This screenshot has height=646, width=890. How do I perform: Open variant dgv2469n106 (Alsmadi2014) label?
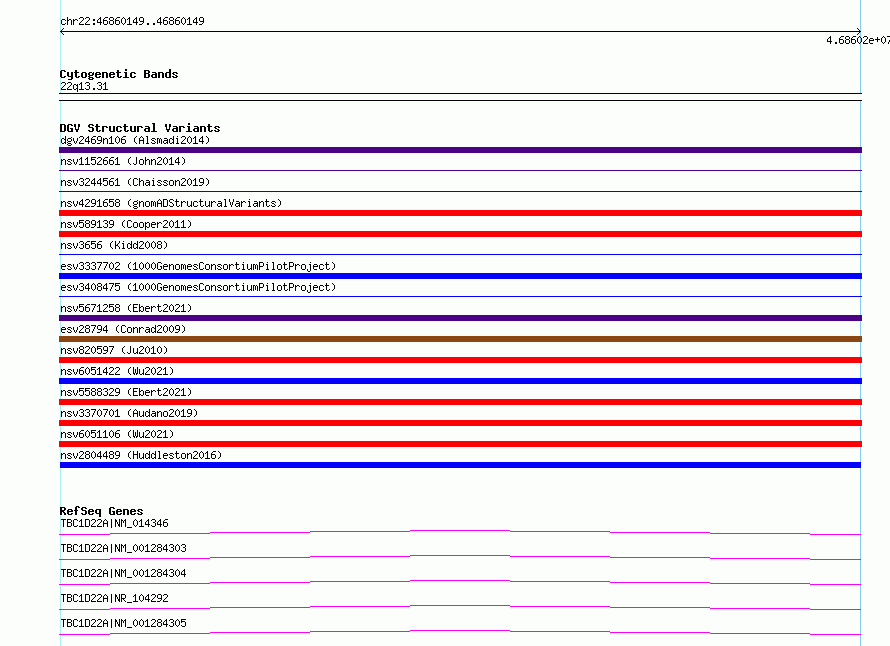(x=135, y=140)
